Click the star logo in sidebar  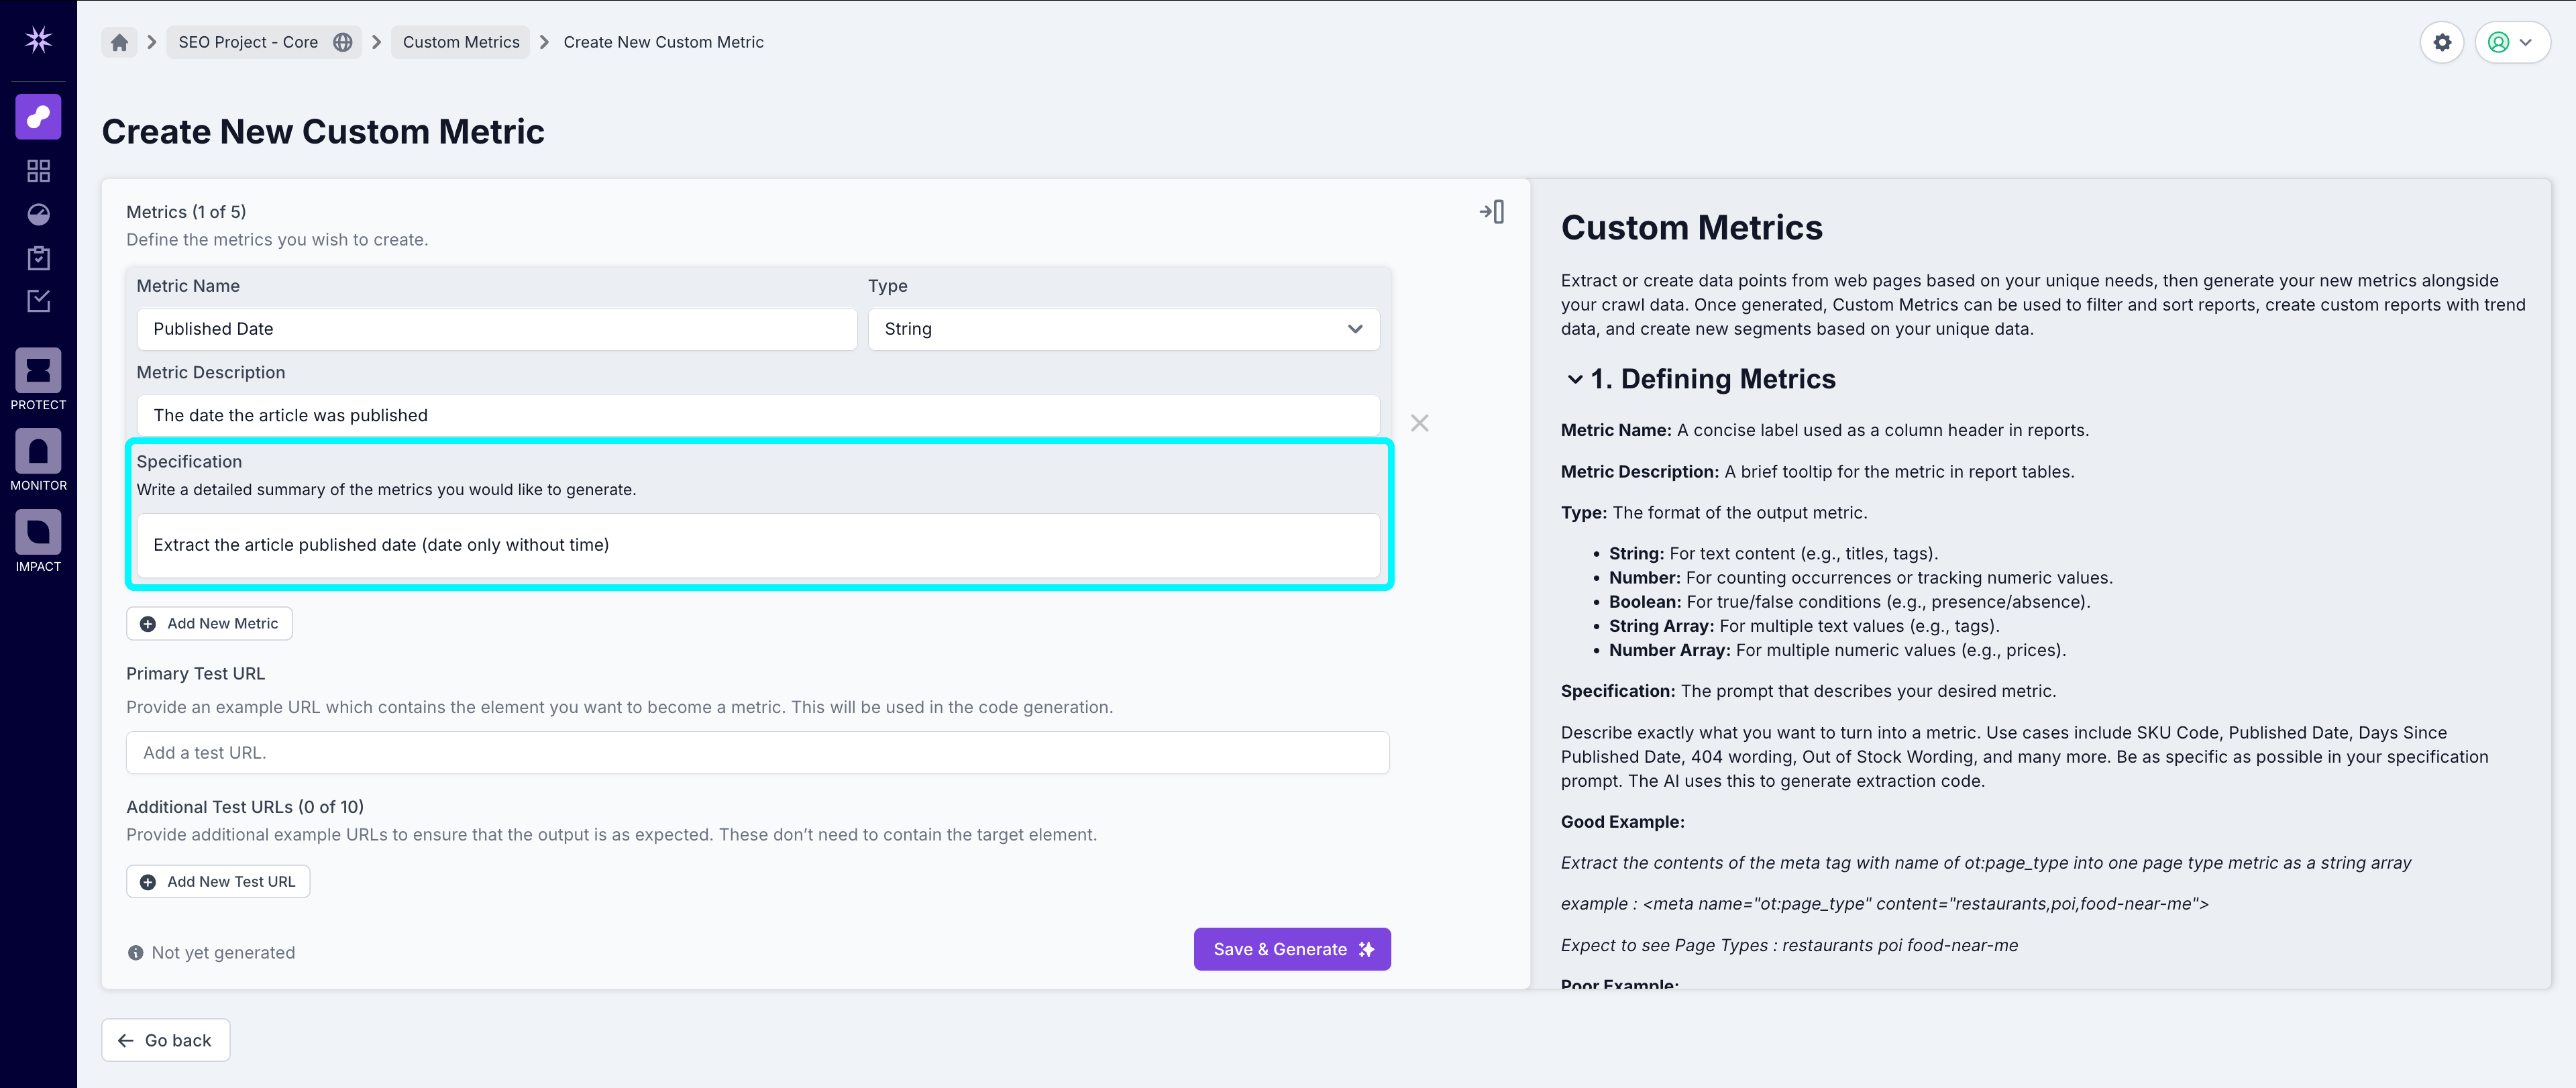pyautogui.click(x=38, y=40)
